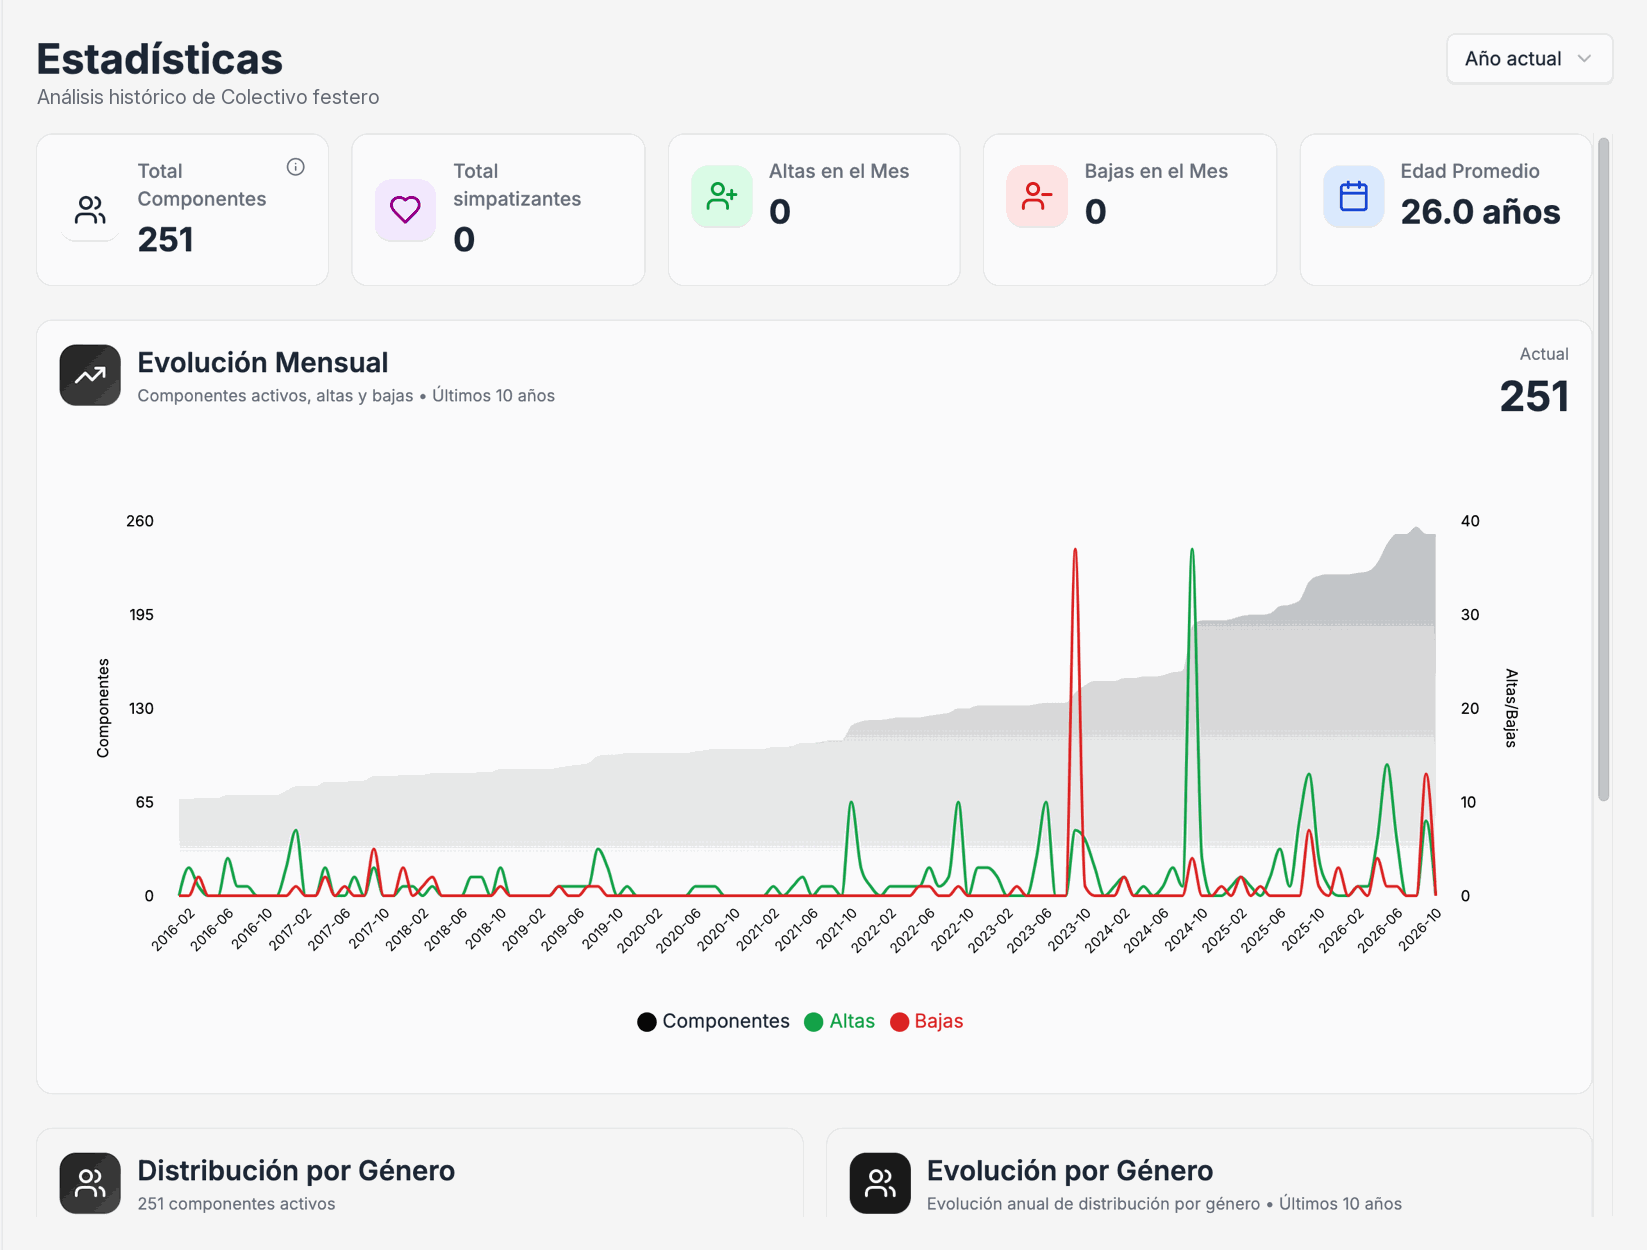Click the 2026-10 axis label
The image size is (1647, 1250).
(1420, 930)
